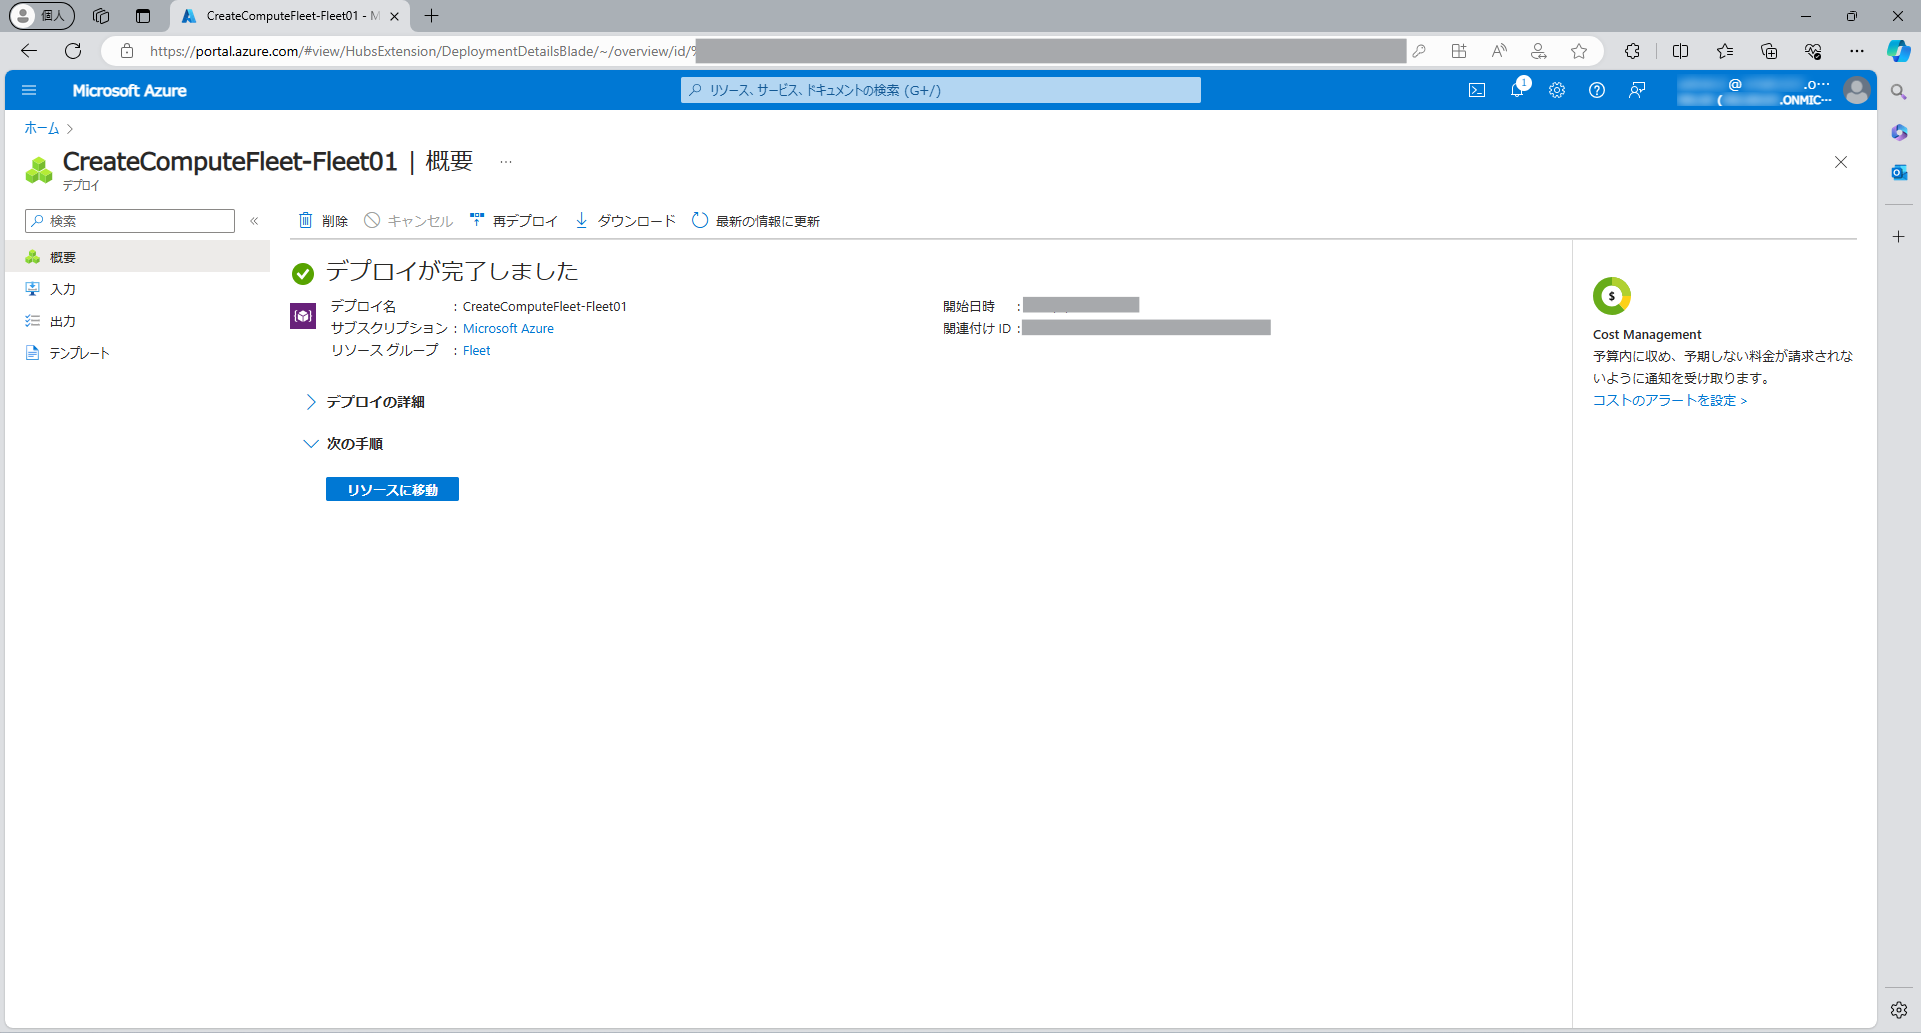Open Edge split screen icon
The image size is (1921, 1033).
1680,51
